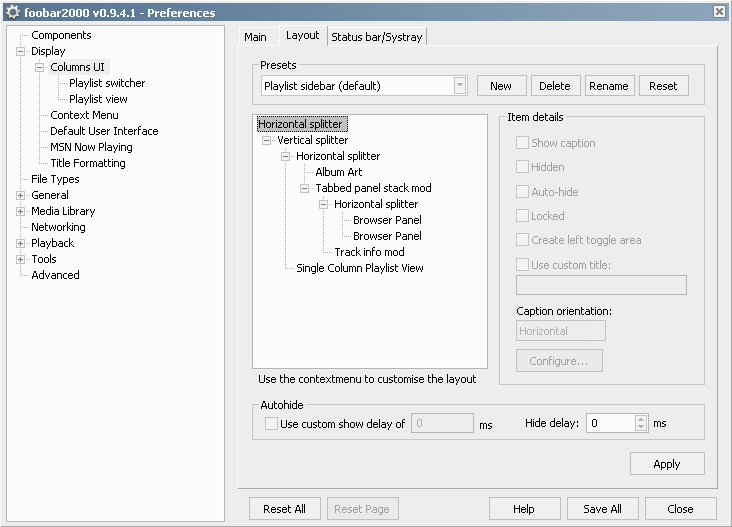Click the Rename preset button
Screen dimensions: 732x527
[x=609, y=86]
